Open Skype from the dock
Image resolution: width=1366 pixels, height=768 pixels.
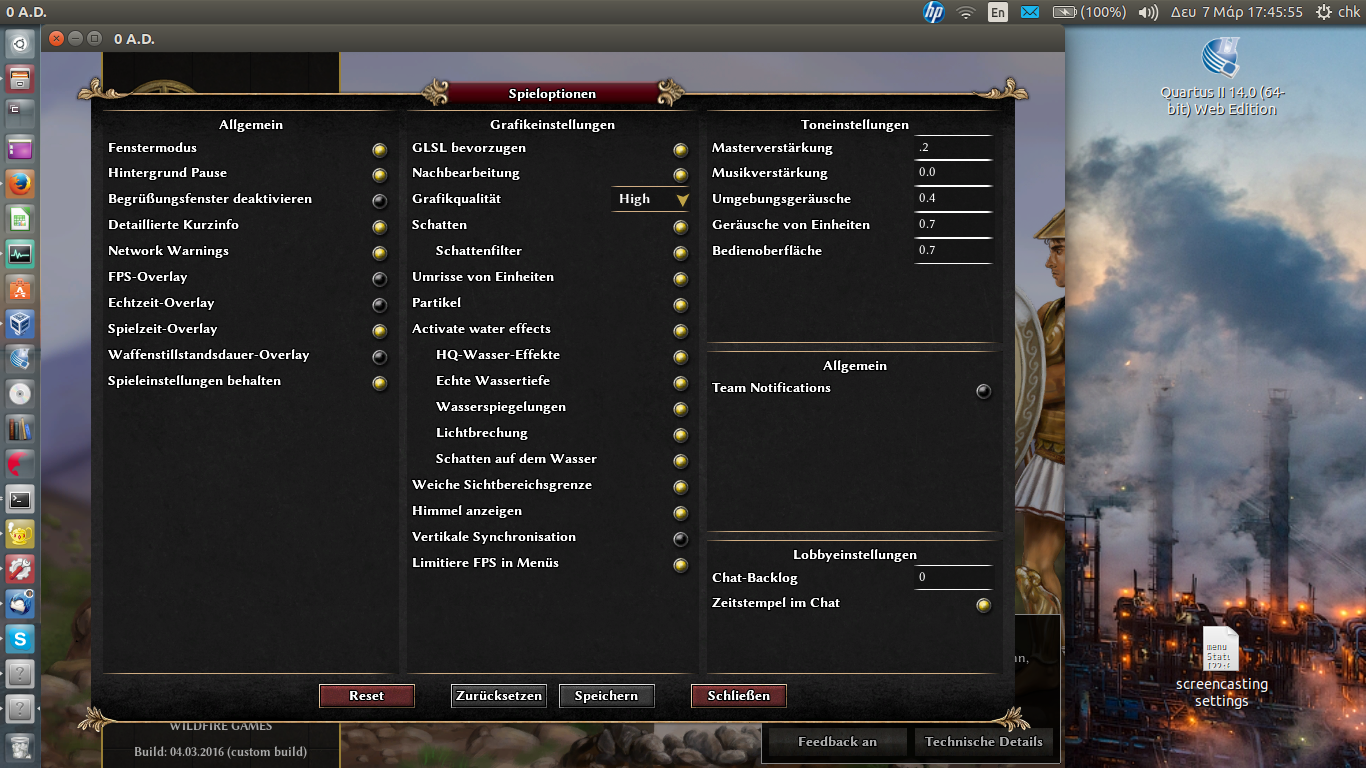click(20, 639)
